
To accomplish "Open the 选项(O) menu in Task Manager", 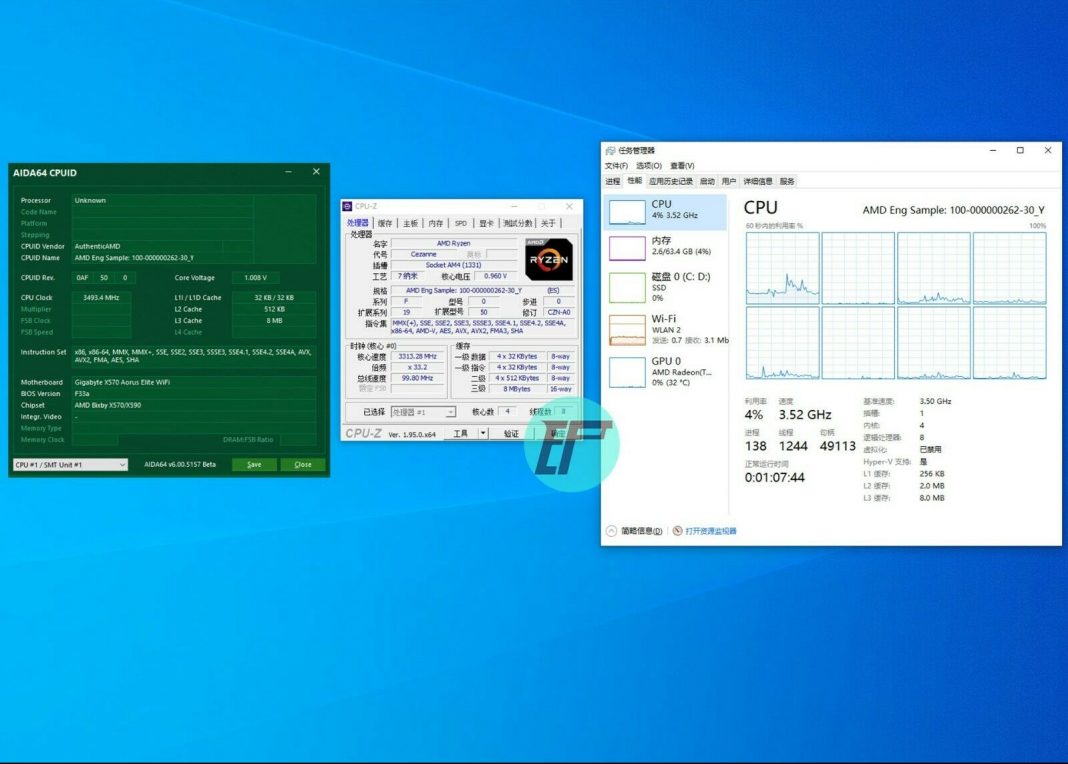I will [648, 165].
